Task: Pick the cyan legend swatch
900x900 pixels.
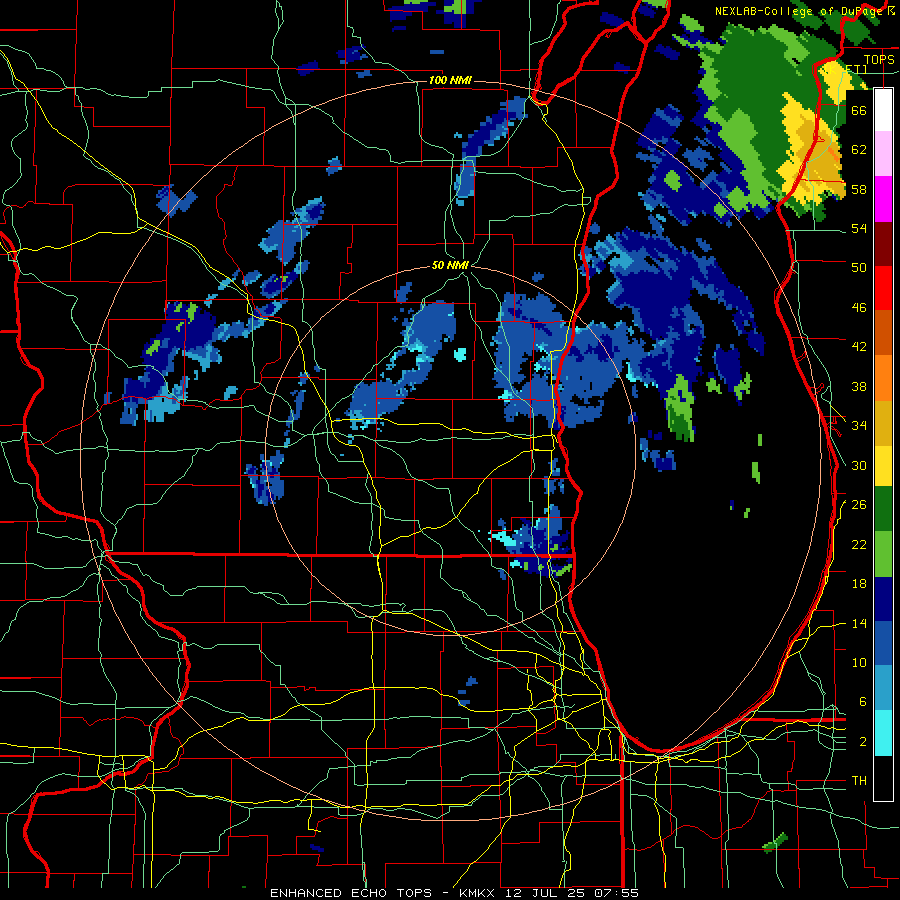Action: [x=883, y=734]
